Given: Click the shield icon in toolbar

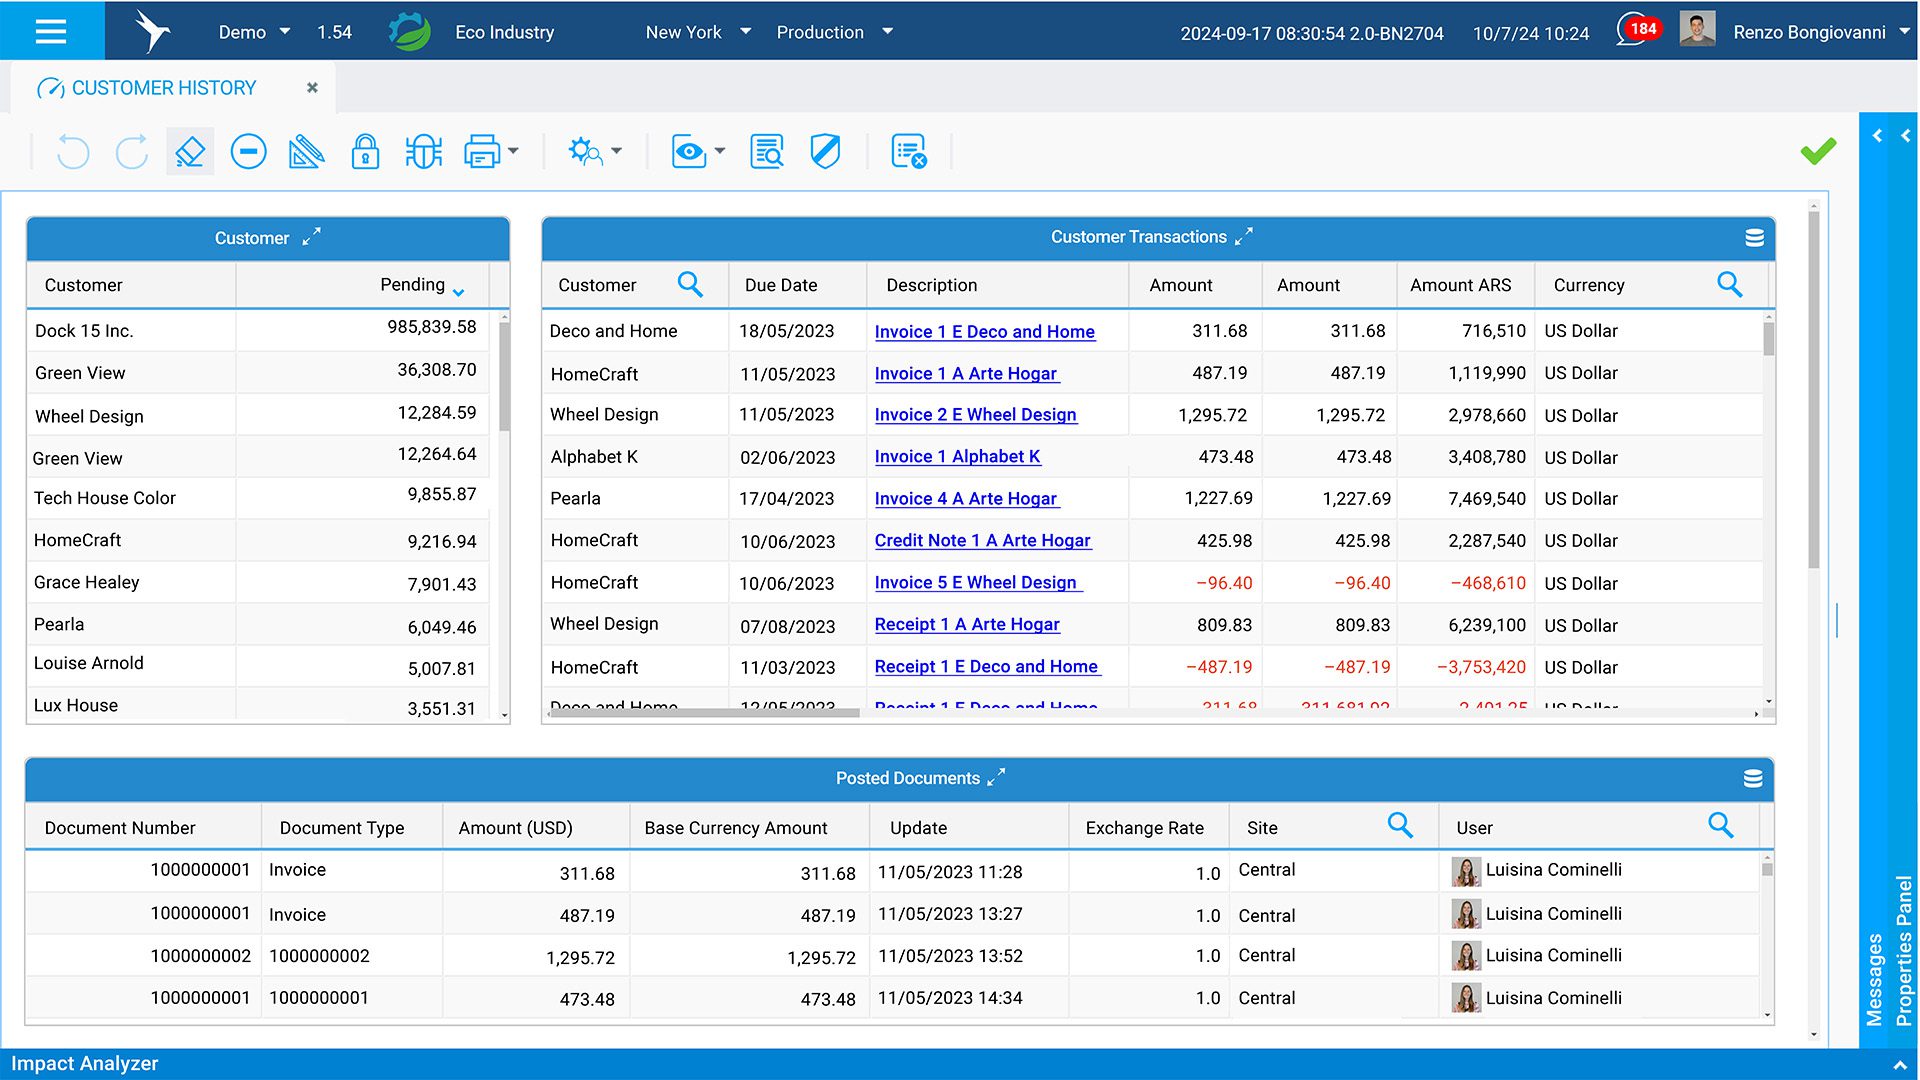Looking at the screenshot, I should [825, 152].
